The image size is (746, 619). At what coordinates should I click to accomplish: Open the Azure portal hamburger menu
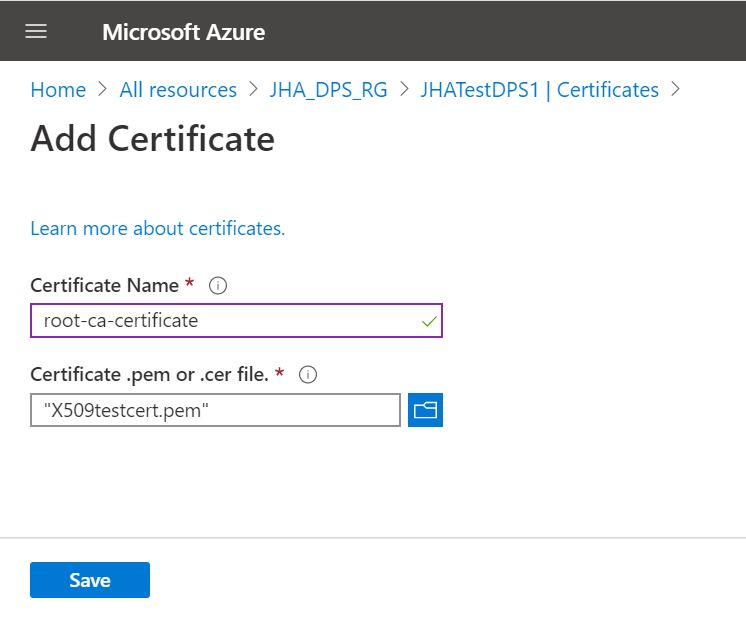pyautogui.click(x=36, y=31)
